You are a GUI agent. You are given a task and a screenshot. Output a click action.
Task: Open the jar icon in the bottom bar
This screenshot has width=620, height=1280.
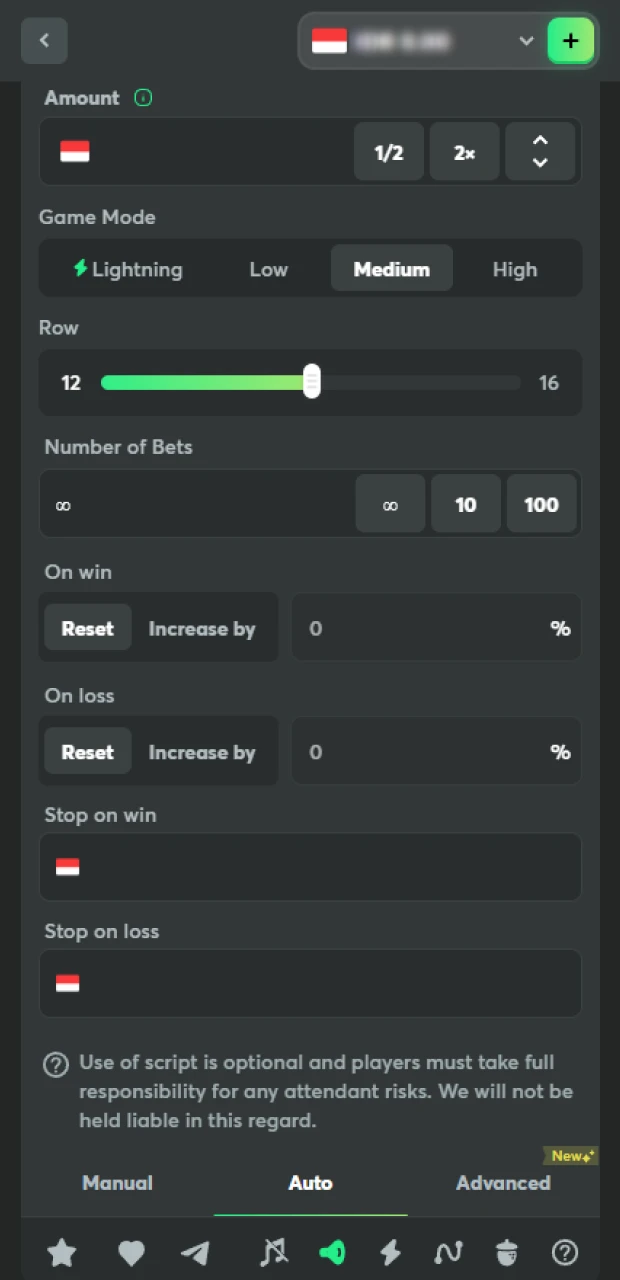[x=506, y=1252]
